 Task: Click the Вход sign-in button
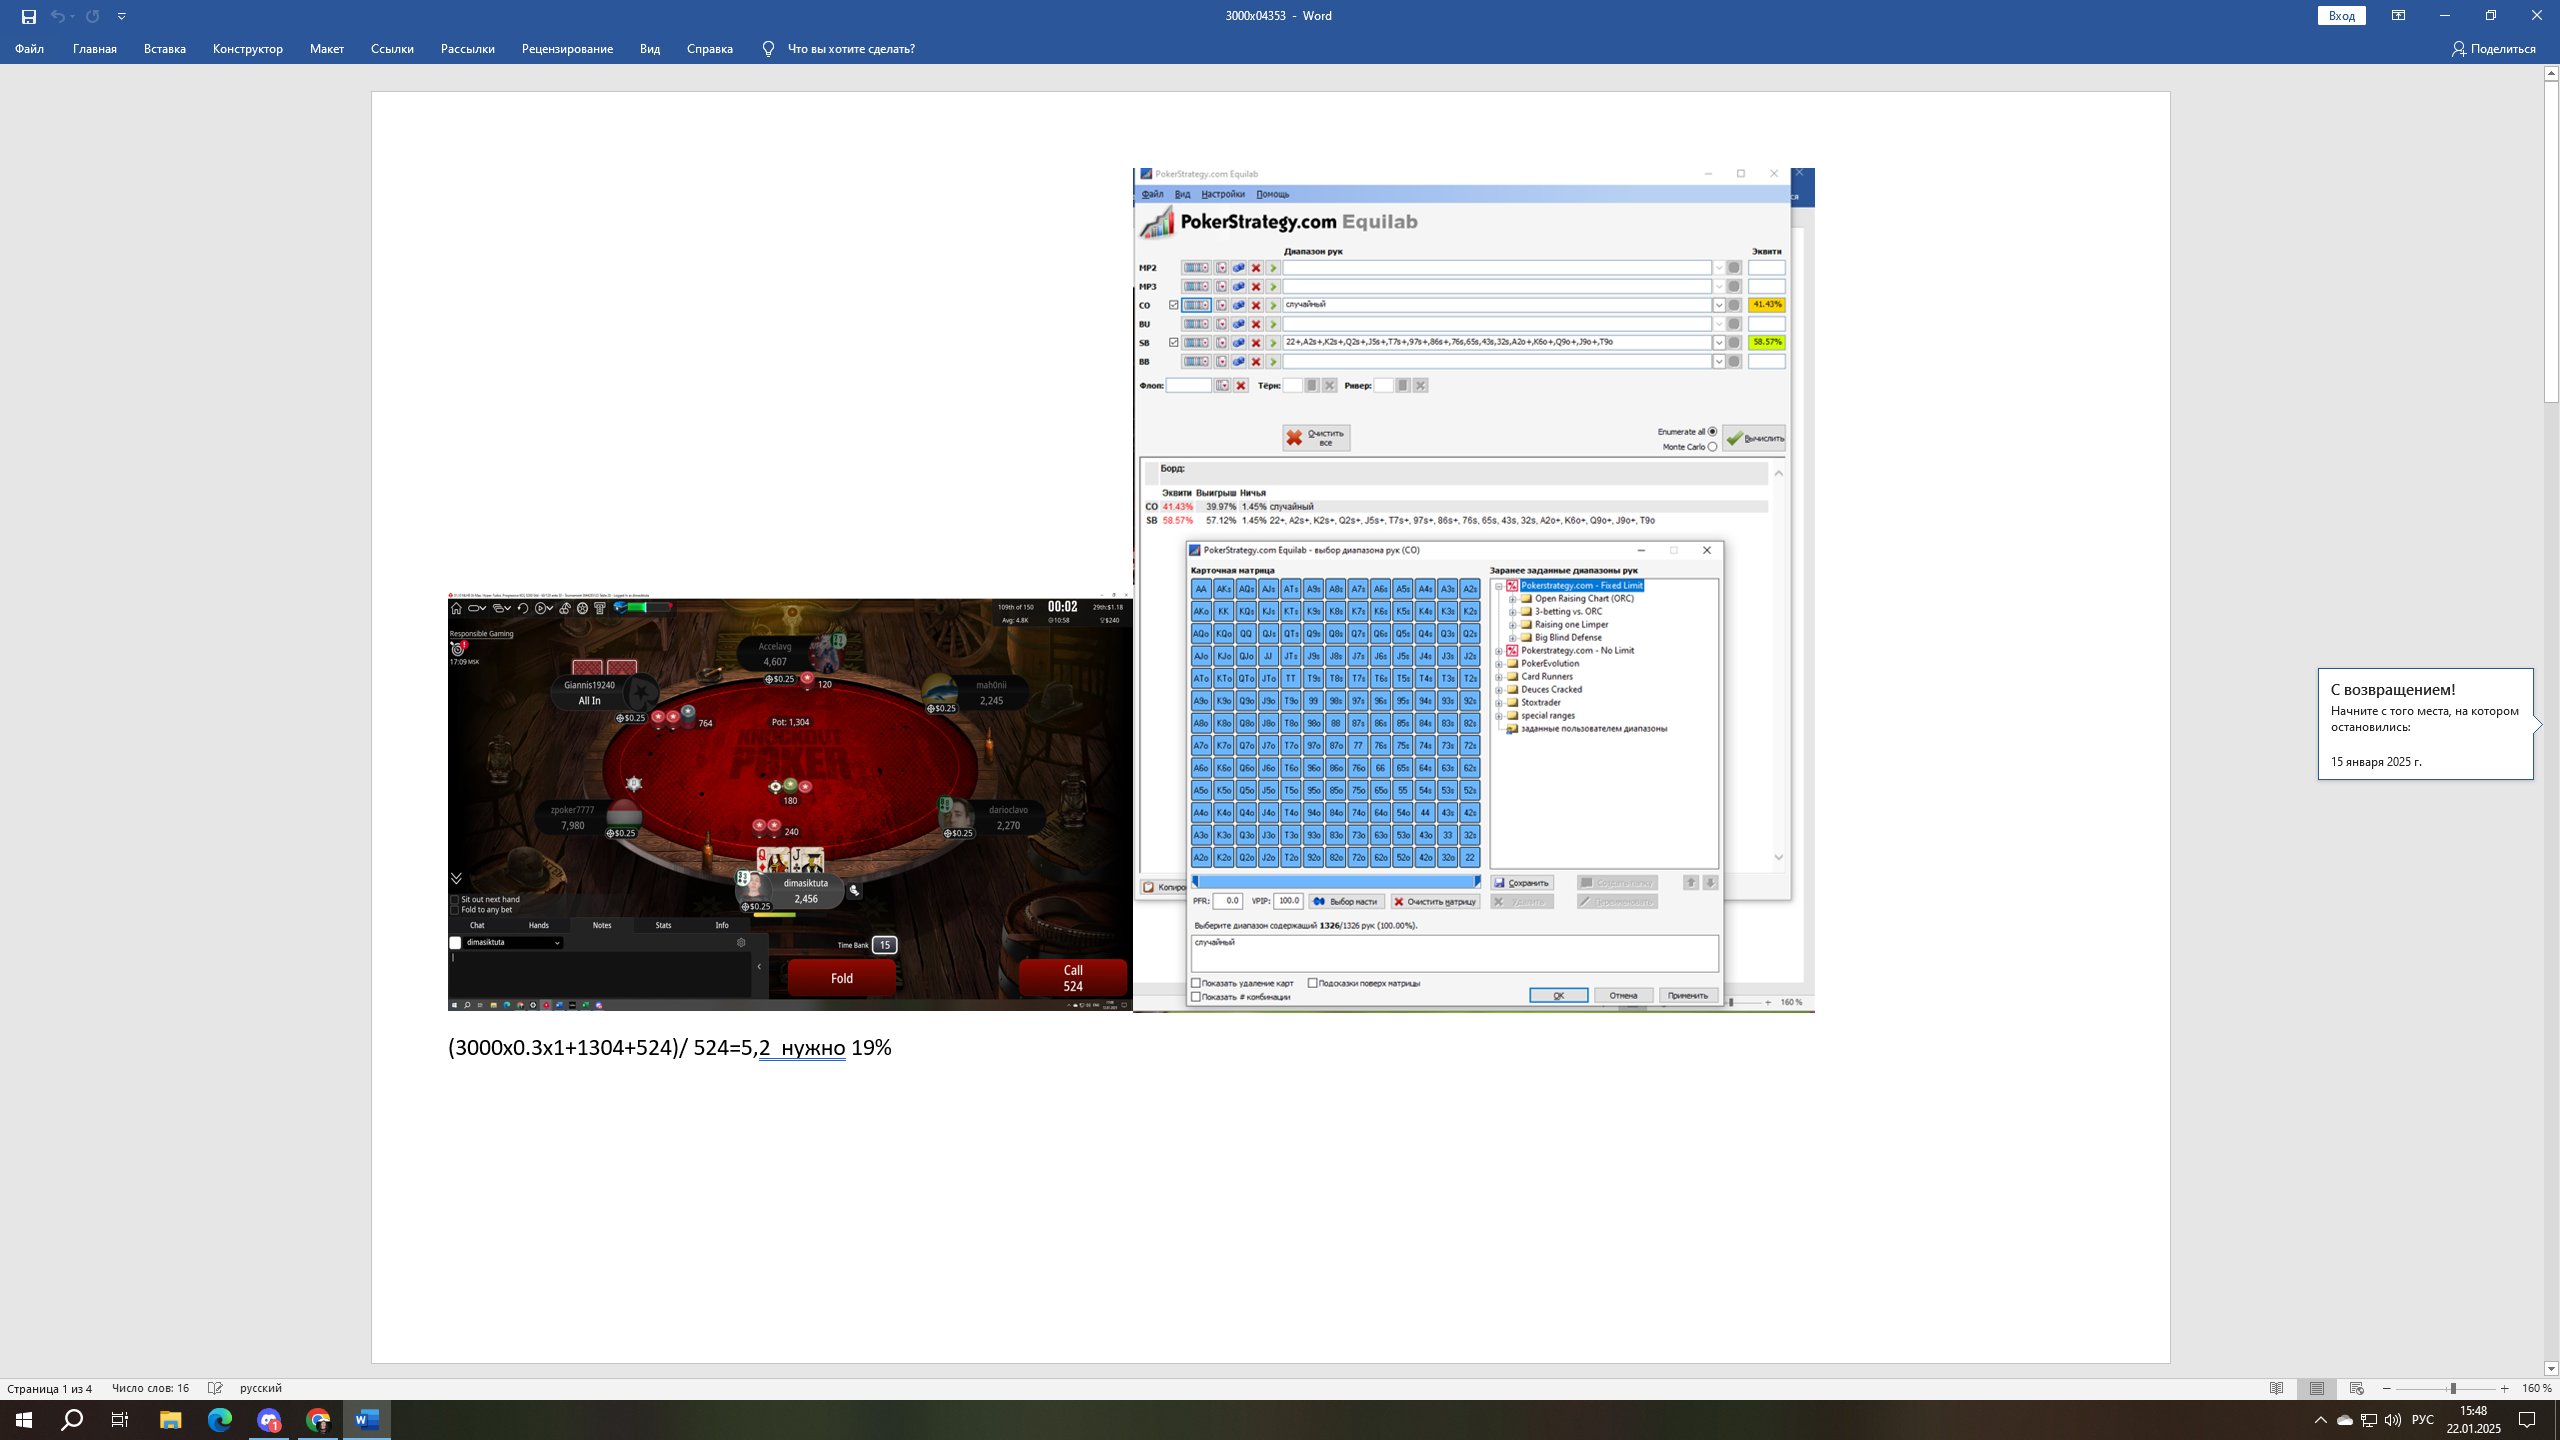pos(2341,15)
